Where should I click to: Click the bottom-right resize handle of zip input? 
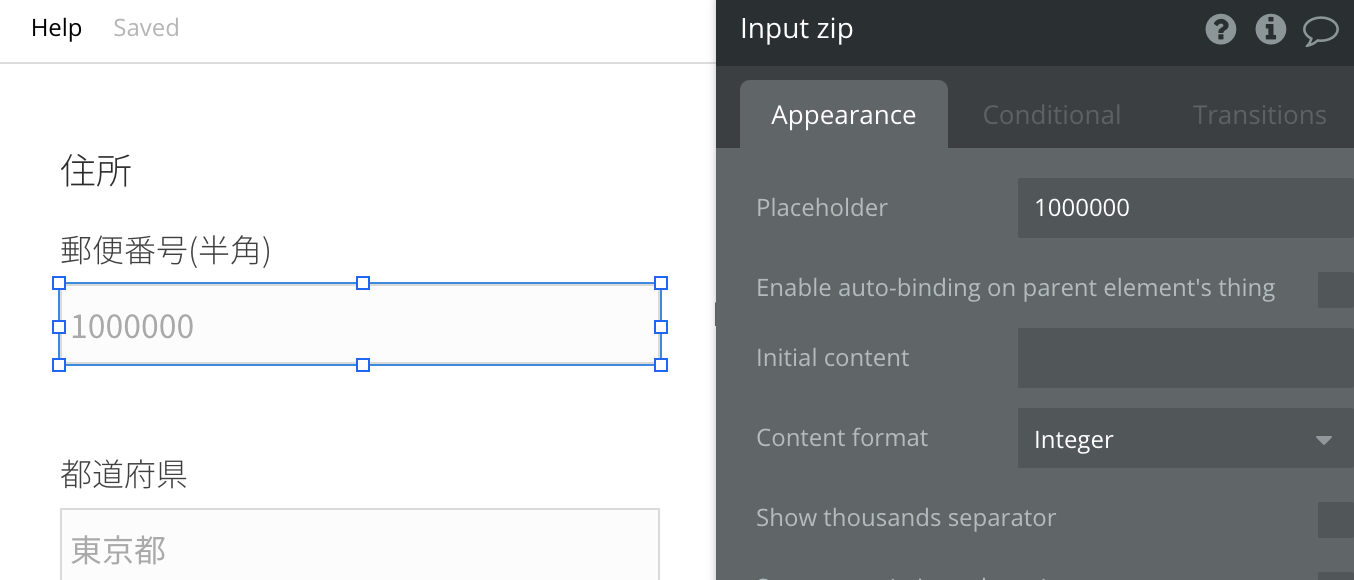coord(661,365)
